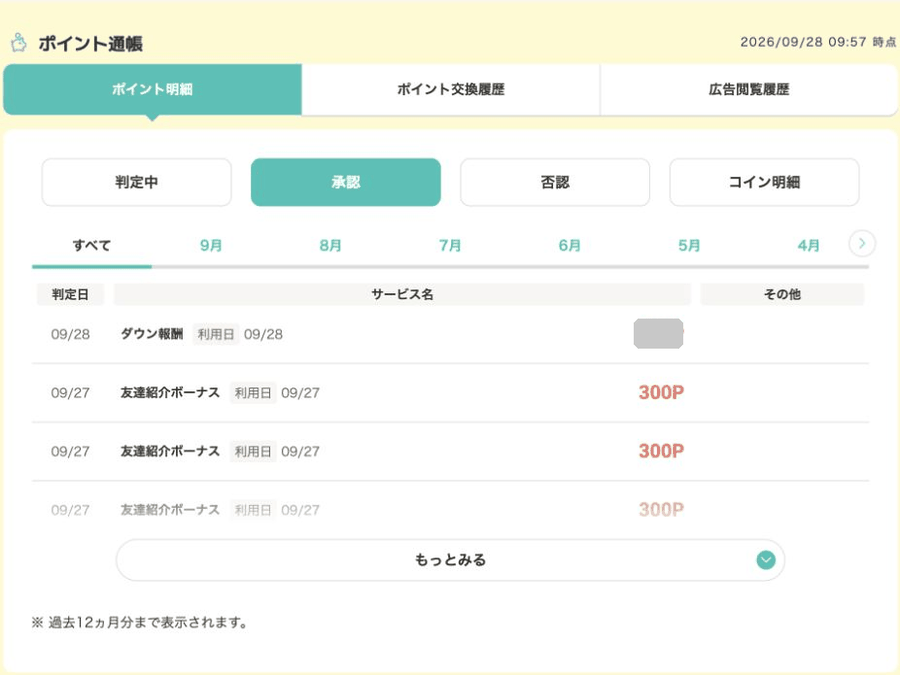Click the piggy bank icon beside ポイント通帳
900x675 pixels.
pos(19,43)
